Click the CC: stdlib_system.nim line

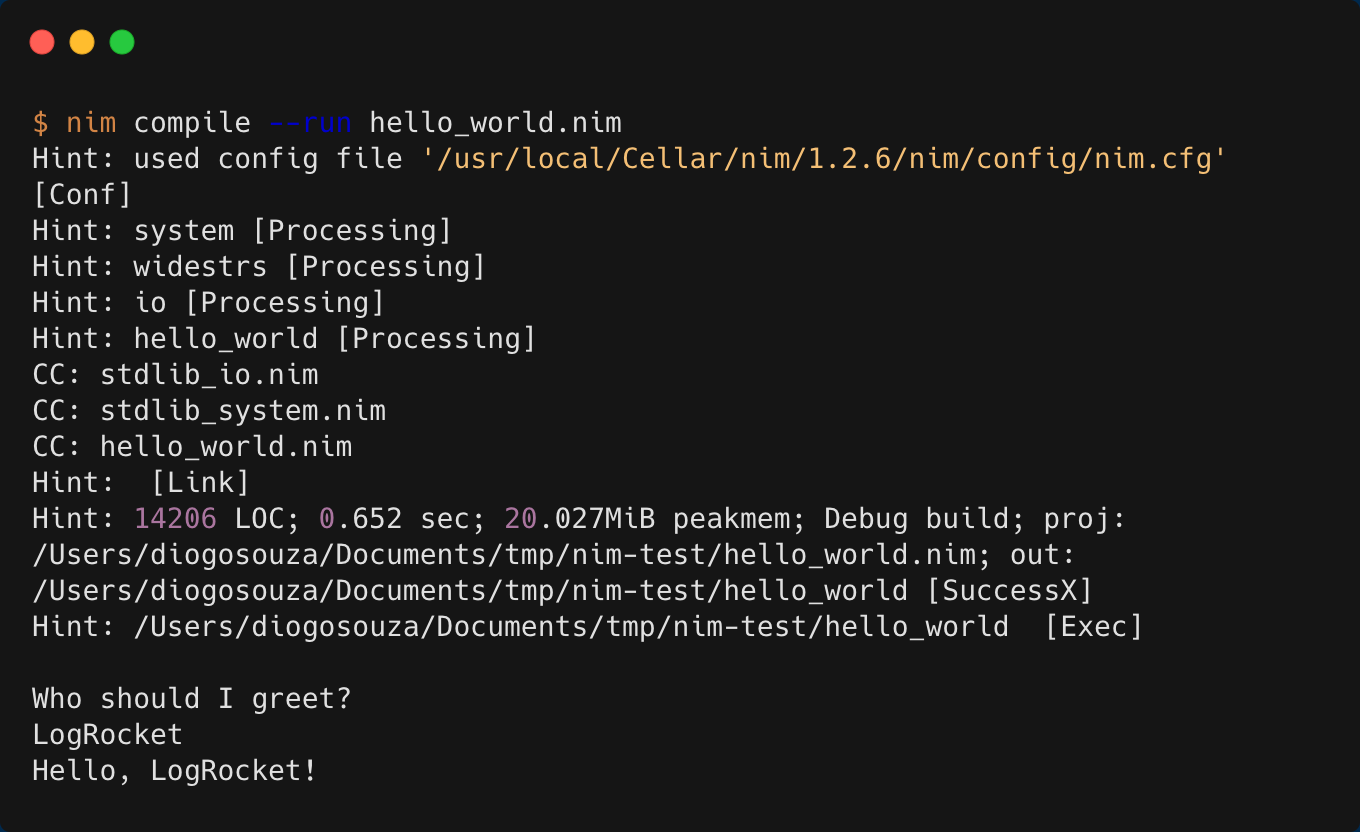coord(208,410)
